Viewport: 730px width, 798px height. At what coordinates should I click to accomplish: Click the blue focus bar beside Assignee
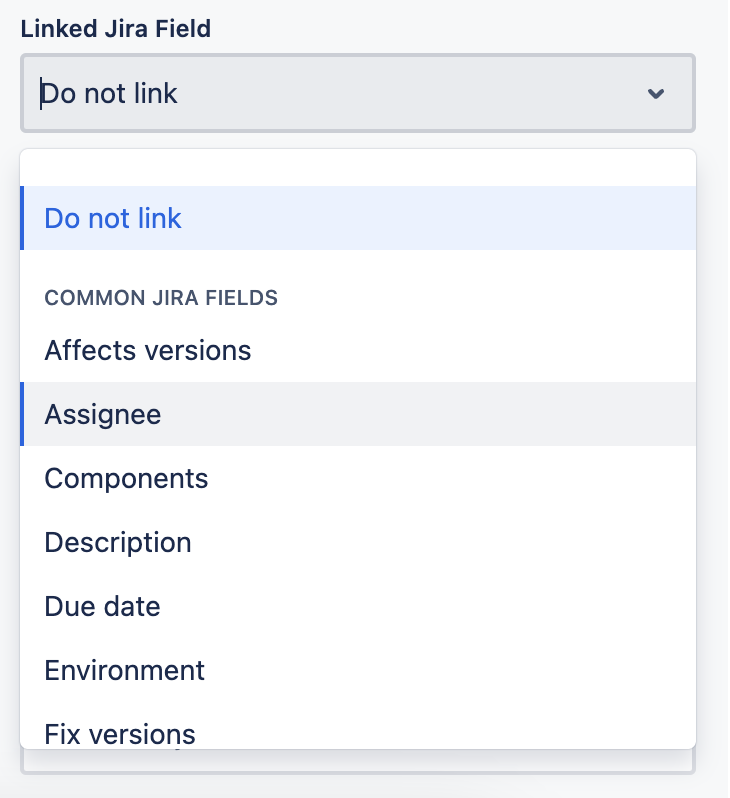(x=22, y=414)
